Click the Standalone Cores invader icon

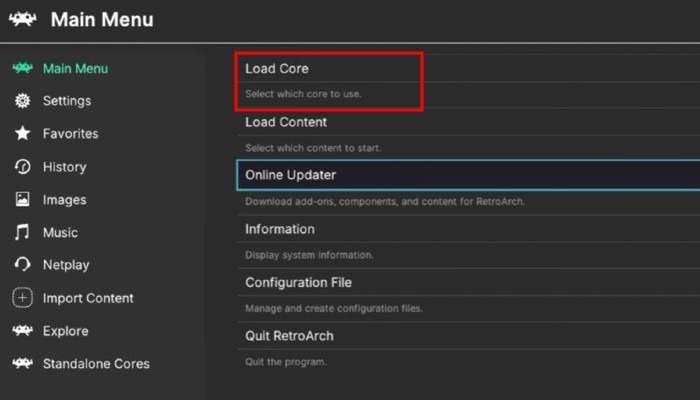coord(22,363)
